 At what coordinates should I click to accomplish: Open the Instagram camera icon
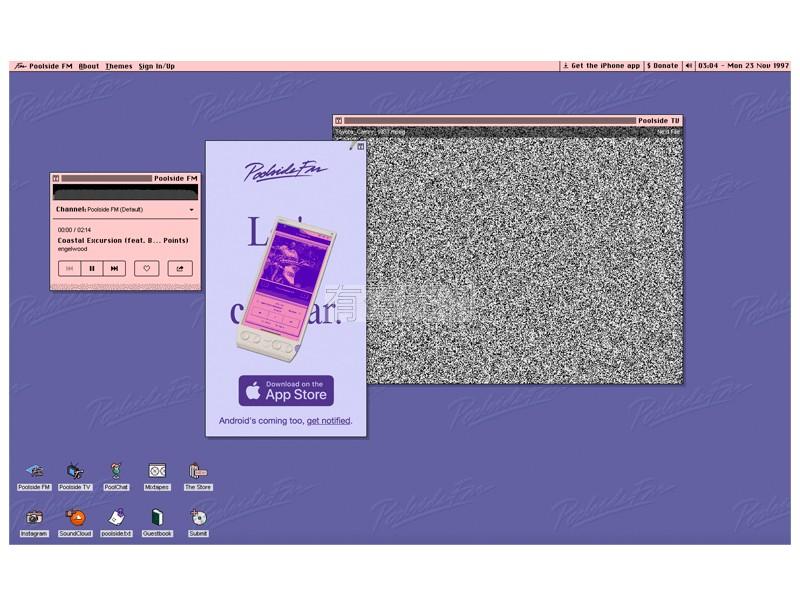point(34,518)
